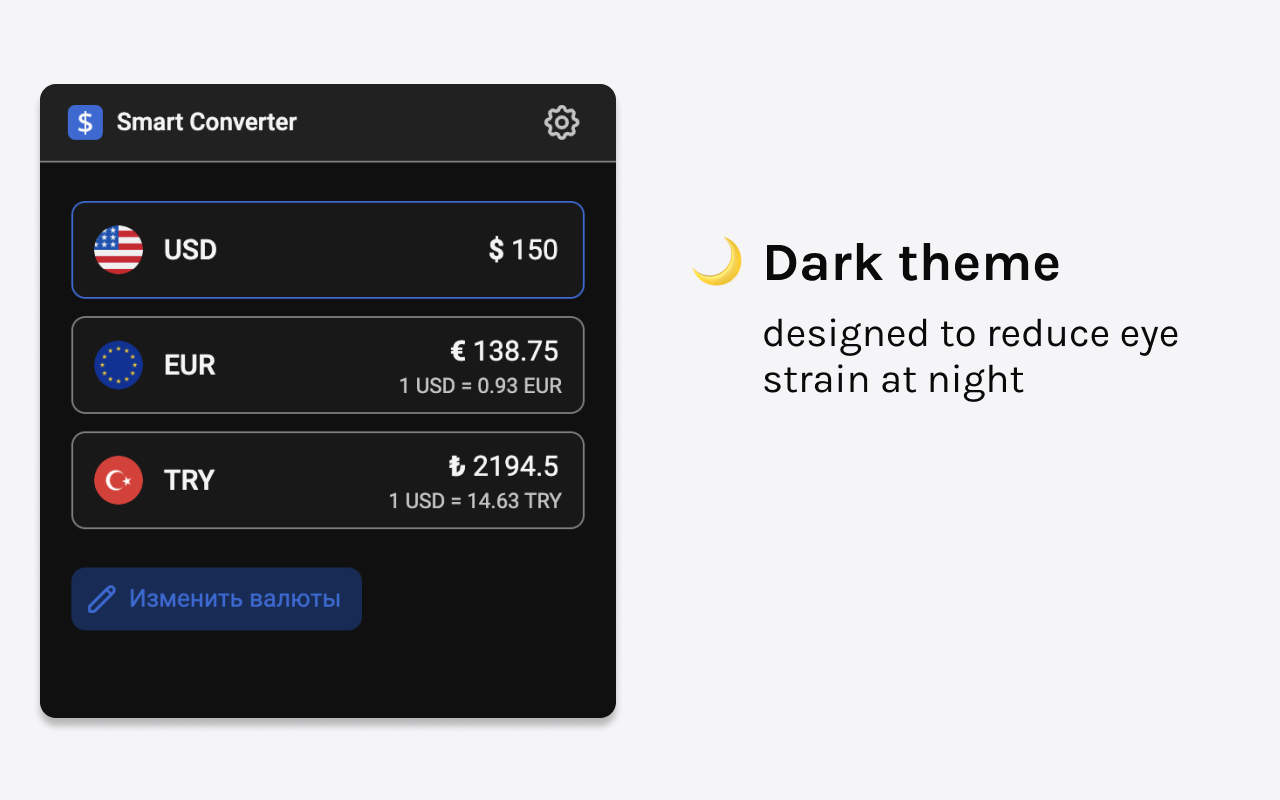Select the TRY currency row
Image resolution: width=1280 pixels, height=800 pixels.
click(328, 480)
